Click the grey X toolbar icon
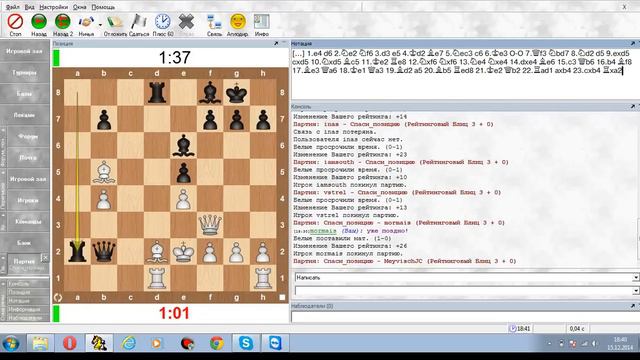Image resolution: width=640 pixels, height=360 pixels. coord(186,22)
